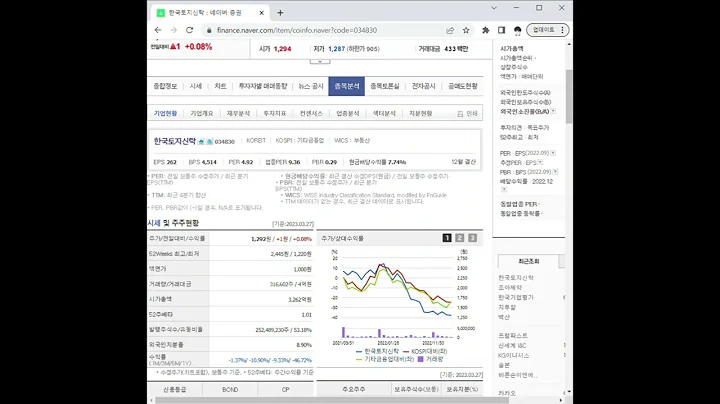The width and height of the screenshot is (720, 404).
Task: Click PBR BPS(2022.09) info icon
Action: [x=555, y=172]
